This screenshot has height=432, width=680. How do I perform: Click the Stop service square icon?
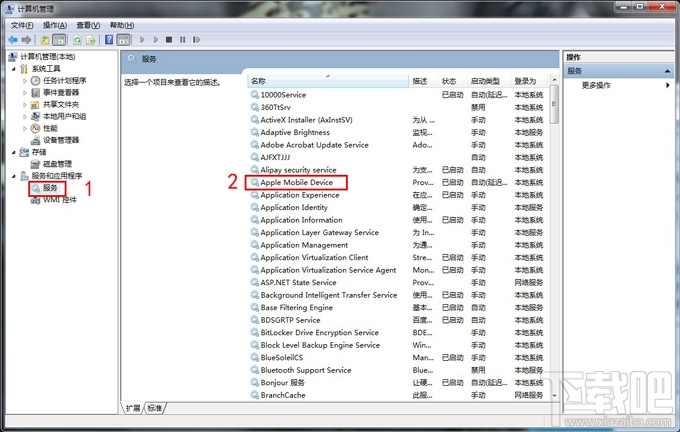tap(169, 40)
